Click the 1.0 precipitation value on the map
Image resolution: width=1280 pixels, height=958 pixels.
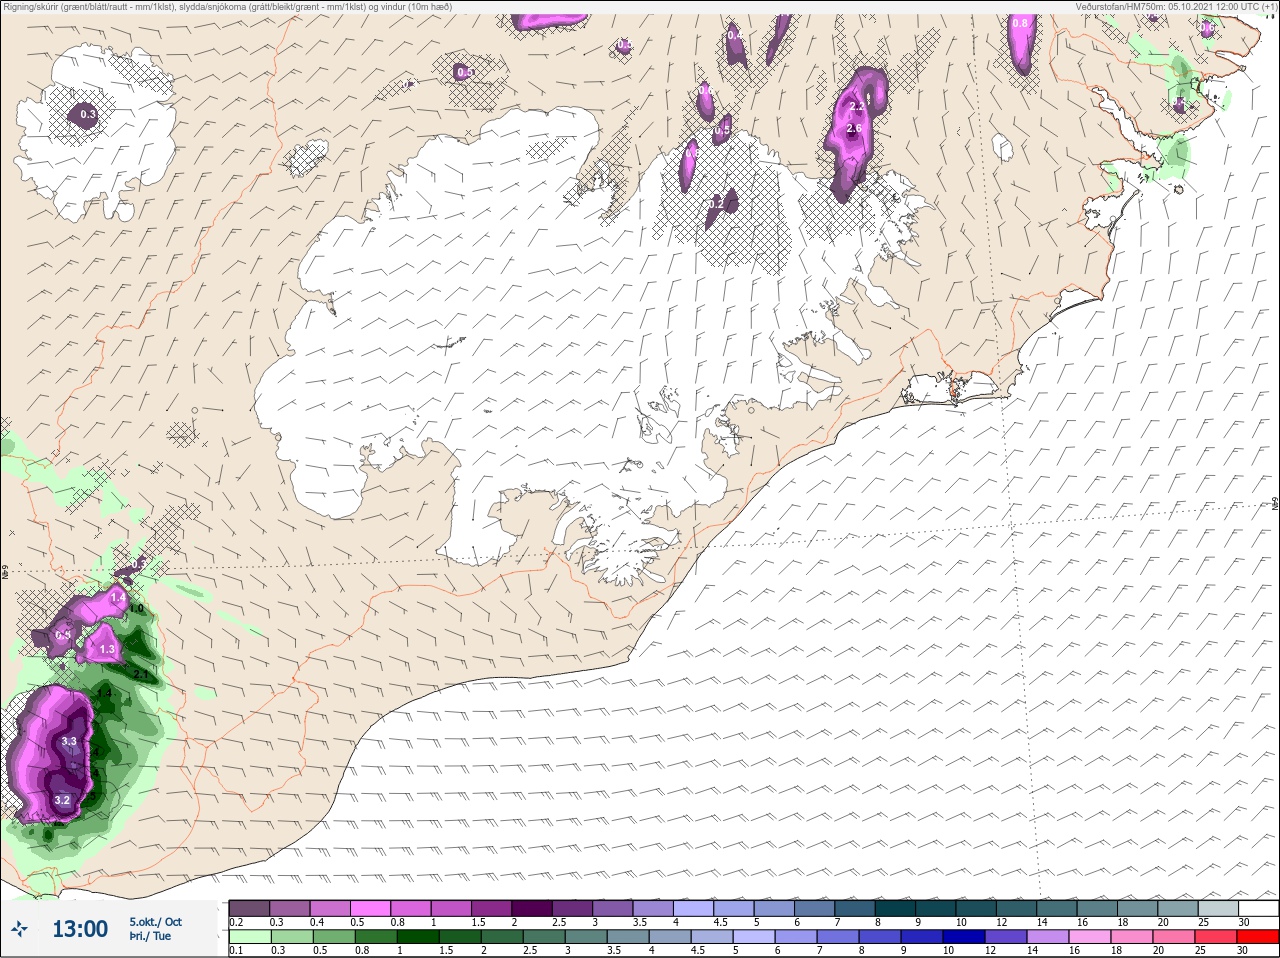137,608
